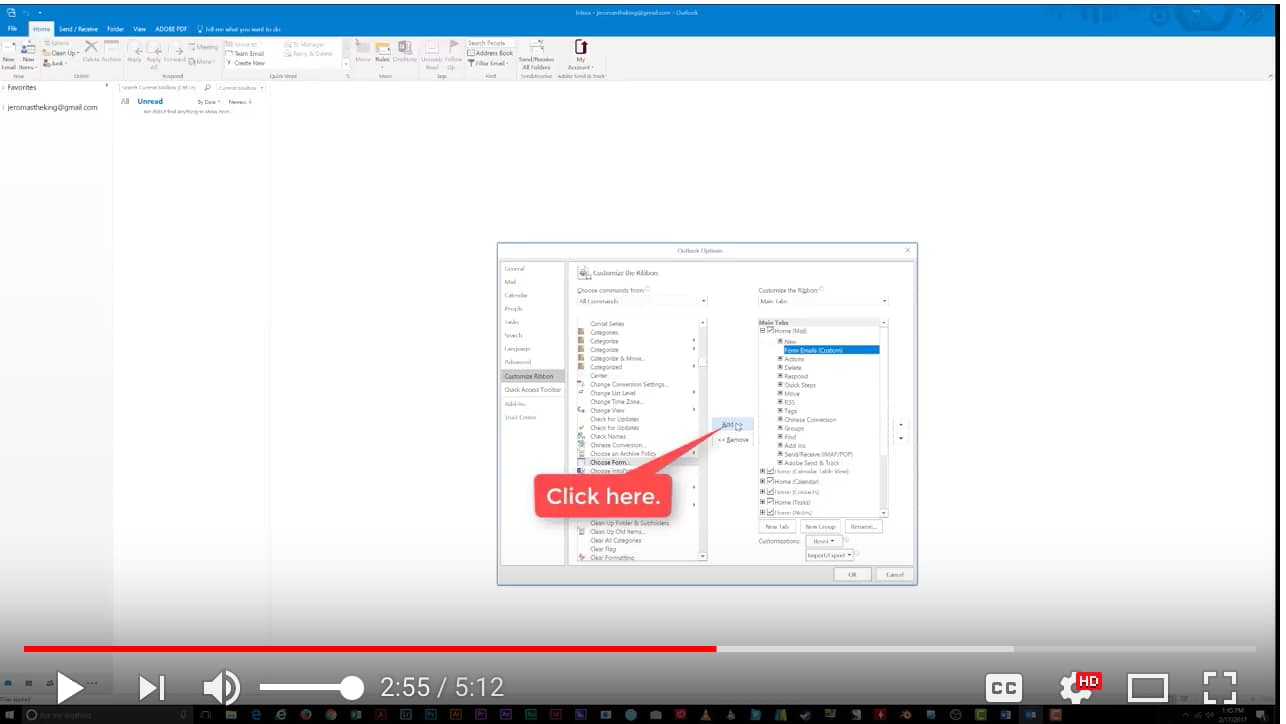Select Customize Ribbon in the options sidebar

pos(530,376)
